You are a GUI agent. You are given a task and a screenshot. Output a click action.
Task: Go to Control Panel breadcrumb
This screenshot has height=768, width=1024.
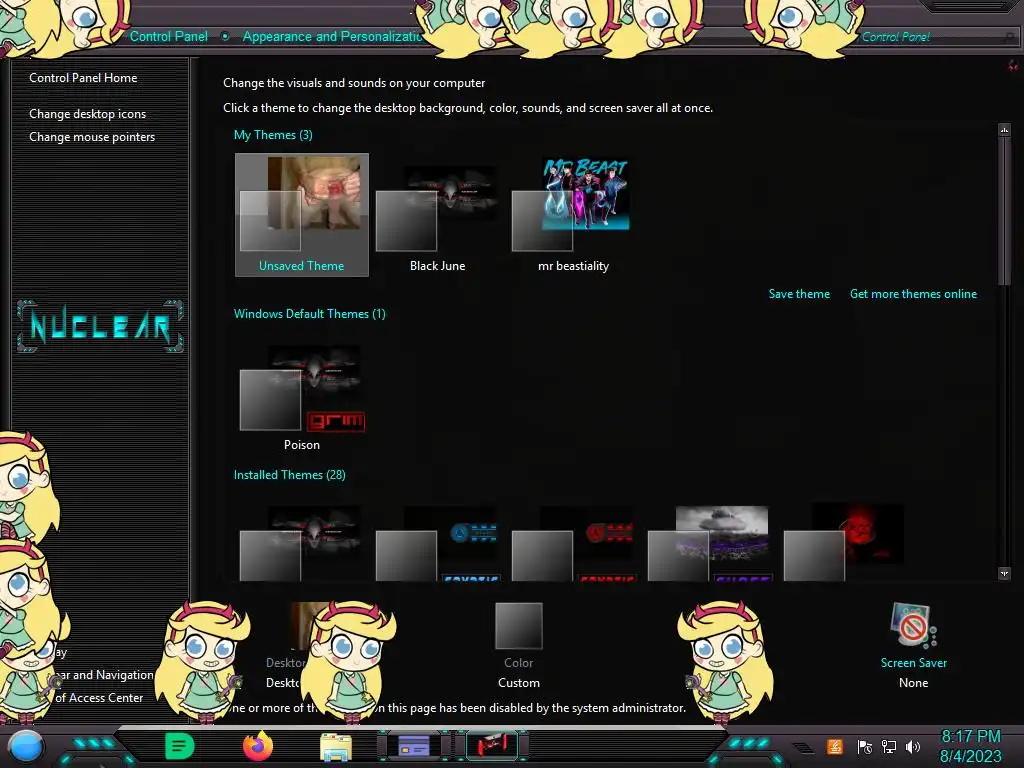tap(168, 37)
